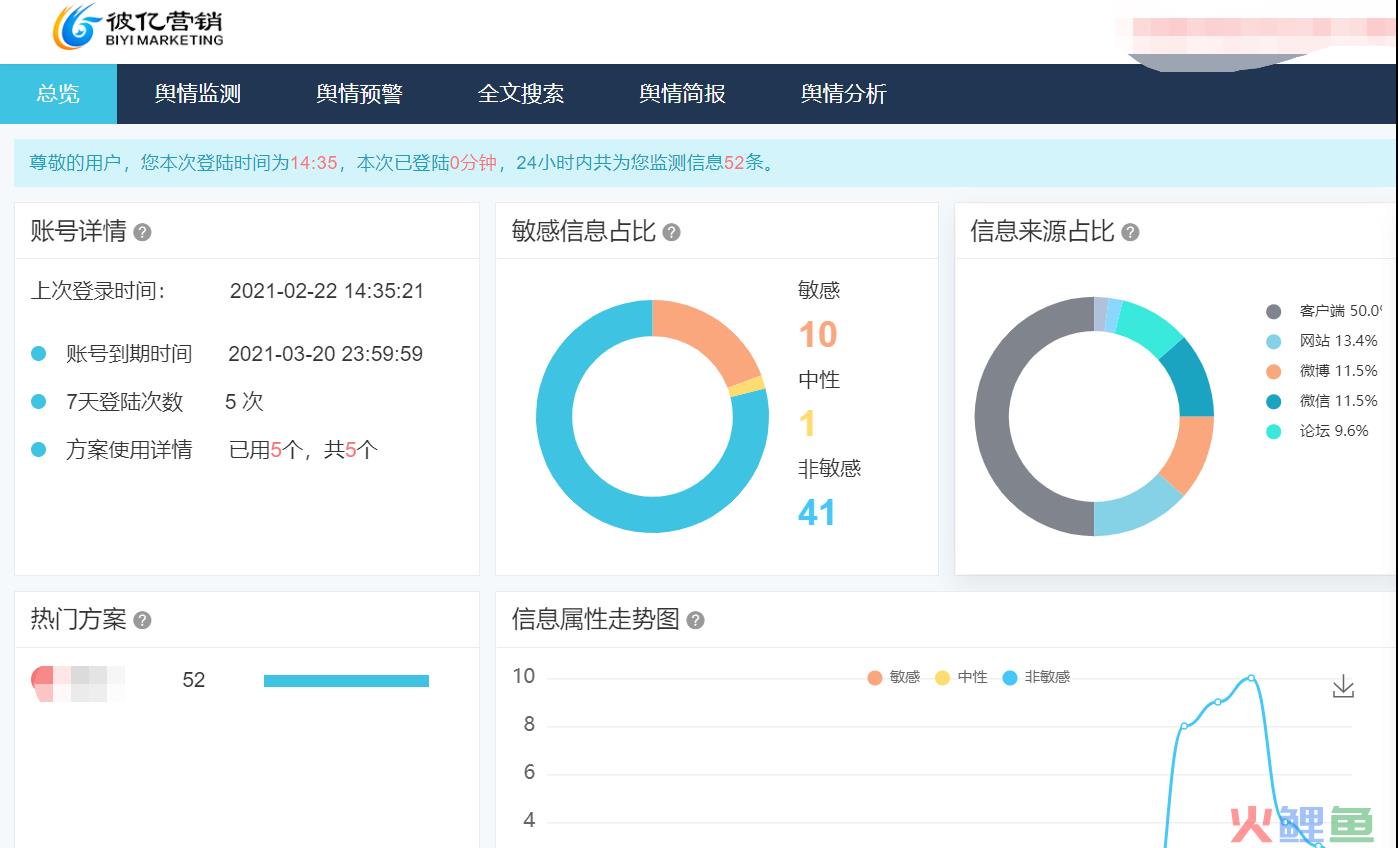The image size is (1398, 848).
Task: Click help icon next to 热门方案
Action: pyautogui.click(x=142, y=620)
